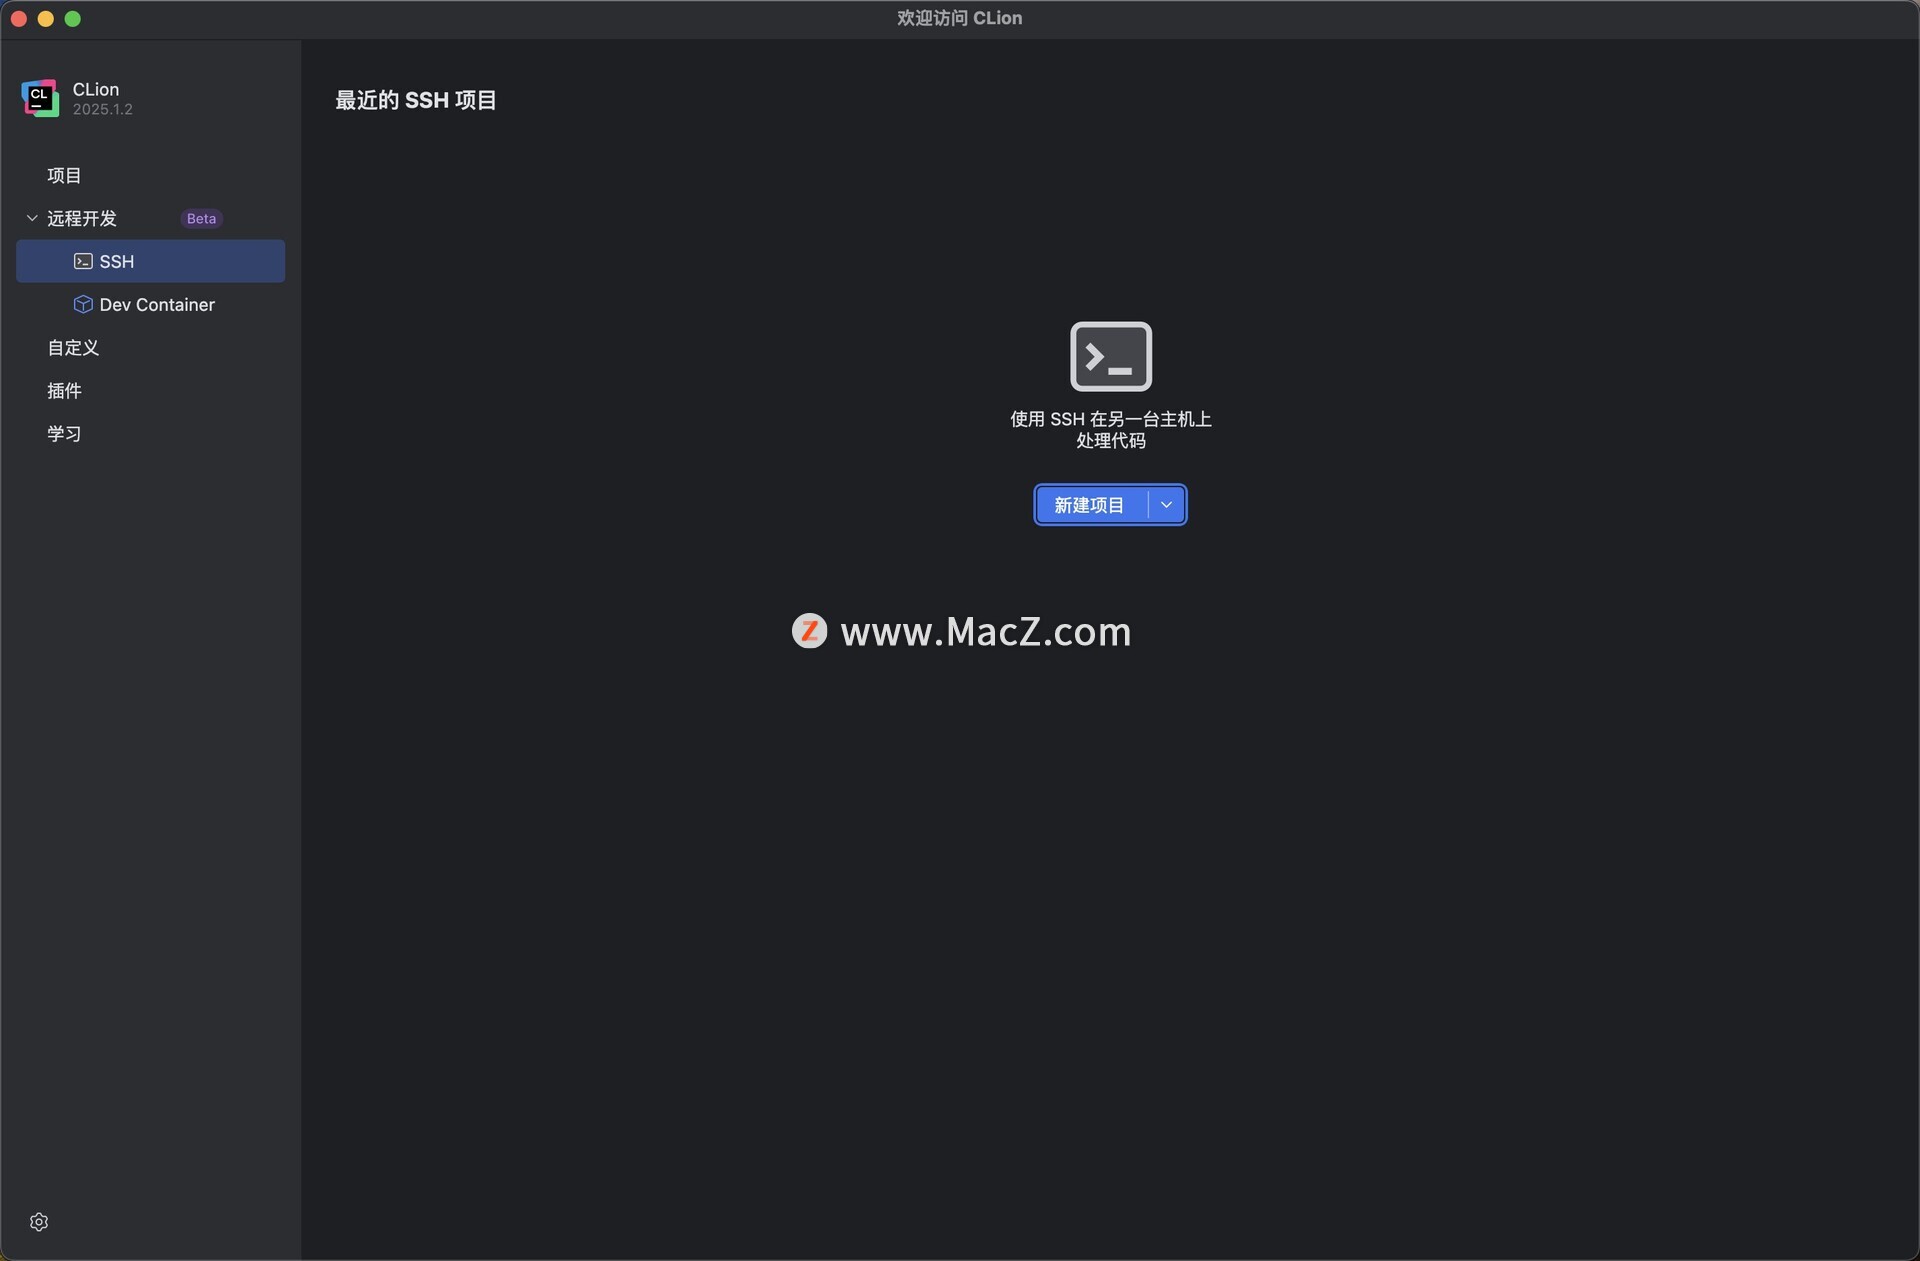Minimize the window using yellow button
1920x1261 pixels.
tap(46, 19)
